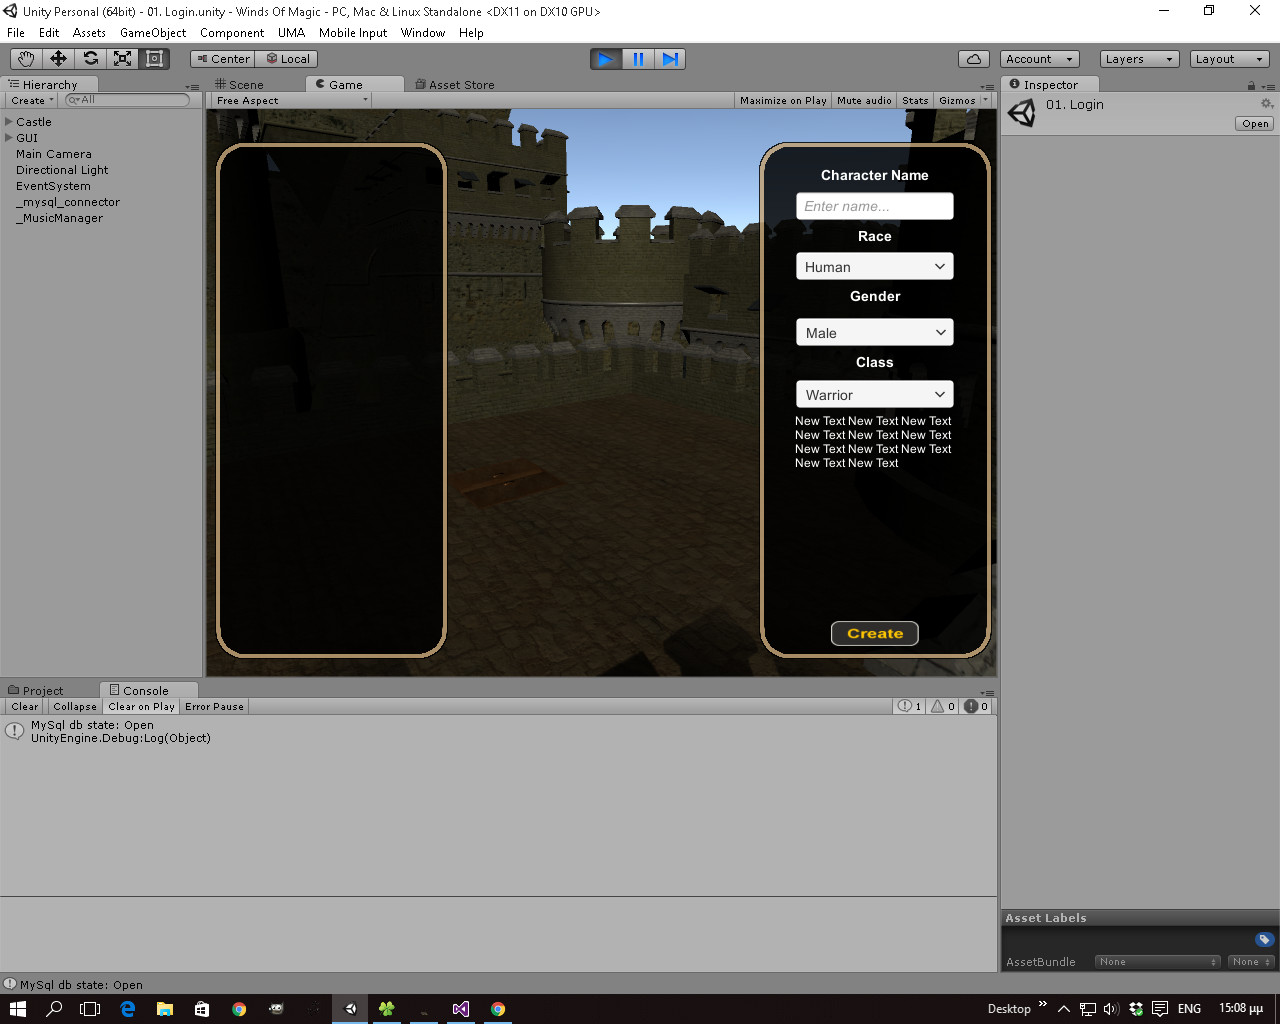Toggle pivot mode Center button
The image size is (1280, 1024).
coord(223,59)
